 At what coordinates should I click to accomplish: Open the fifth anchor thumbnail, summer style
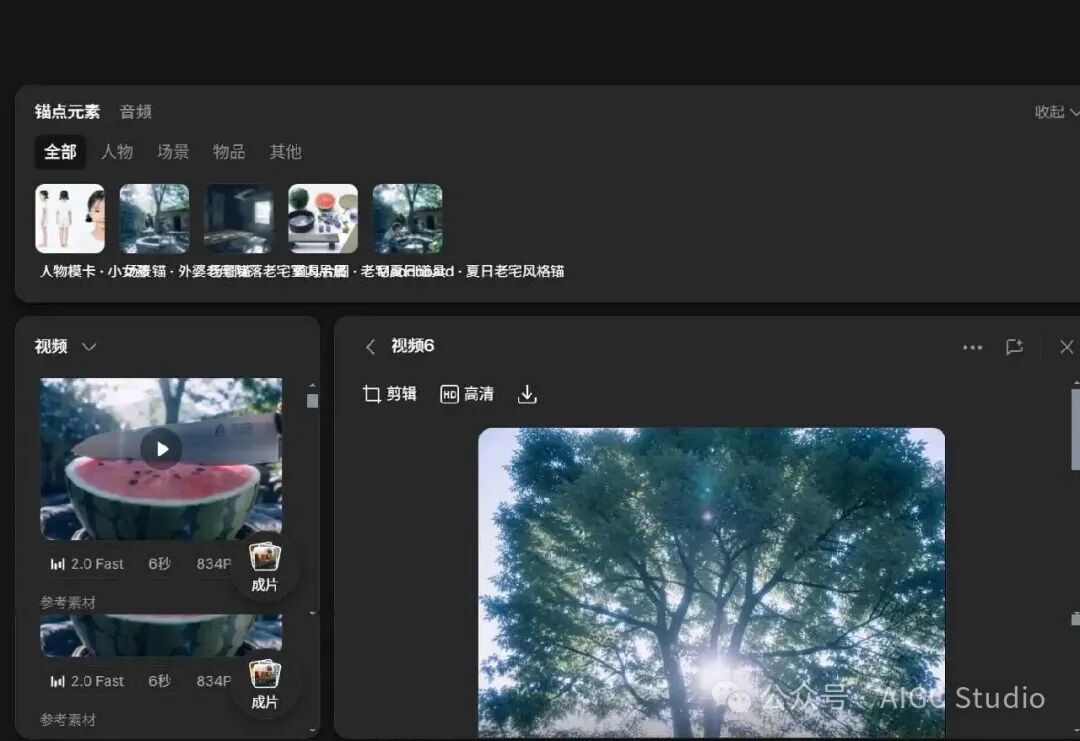[407, 218]
